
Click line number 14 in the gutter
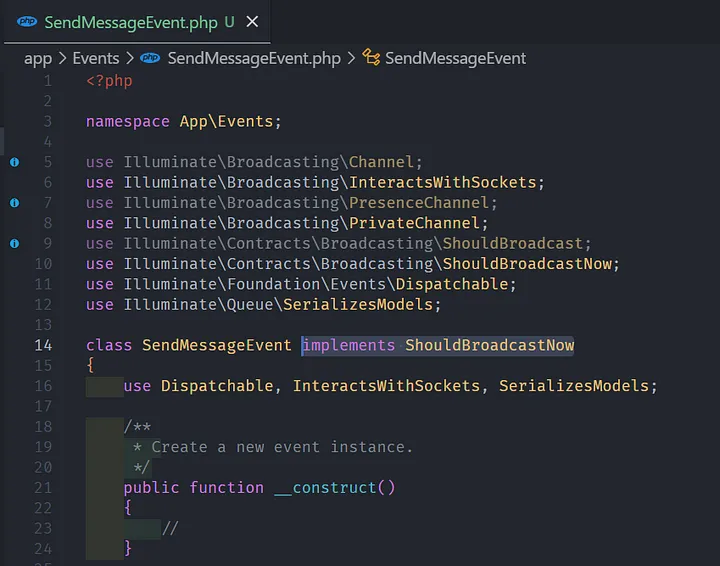(x=43, y=345)
